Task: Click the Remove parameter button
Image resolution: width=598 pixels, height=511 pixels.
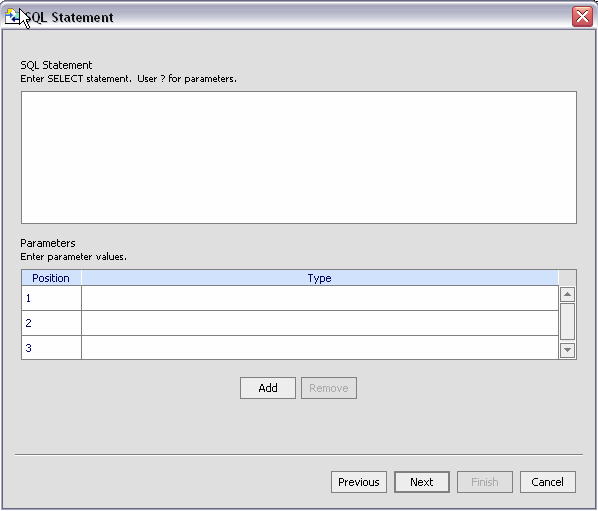Action: pyautogui.click(x=329, y=388)
